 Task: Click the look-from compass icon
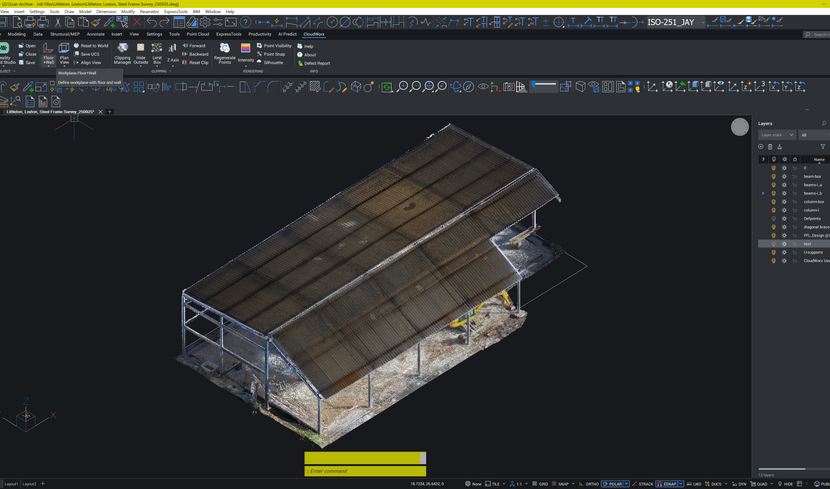point(468,86)
